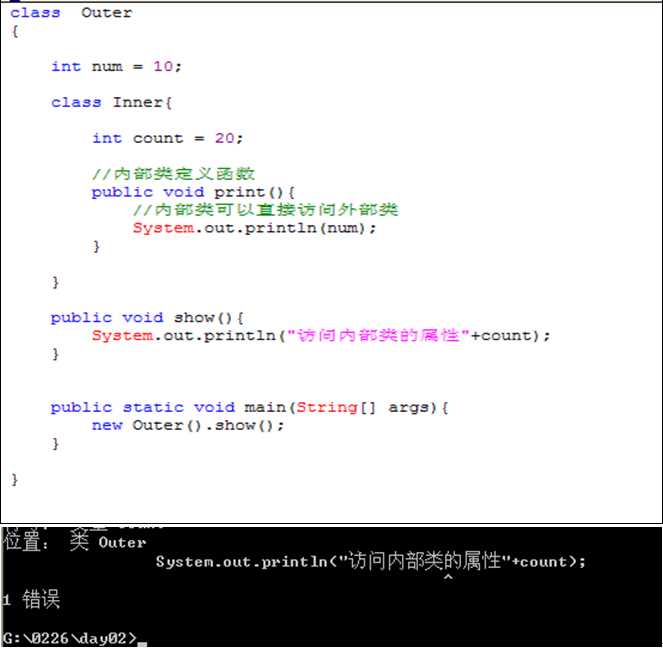Click the '1 错误' console message
This screenshot has width=663, height=649.
[x=31, y=600]
